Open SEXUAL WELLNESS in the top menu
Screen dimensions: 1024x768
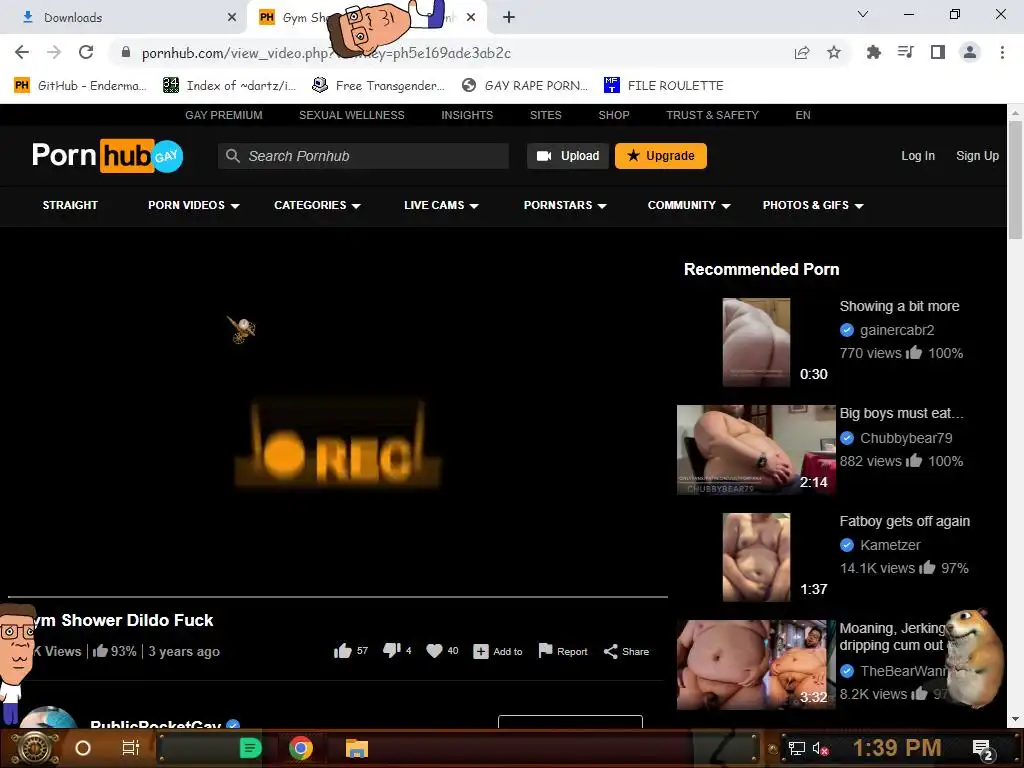coord(351,115)
